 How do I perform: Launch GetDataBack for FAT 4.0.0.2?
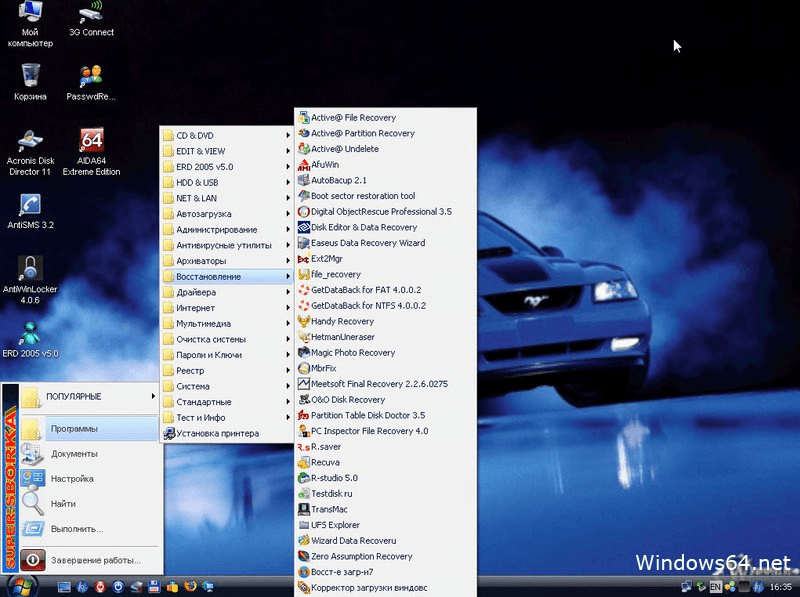tap(386, 290)
